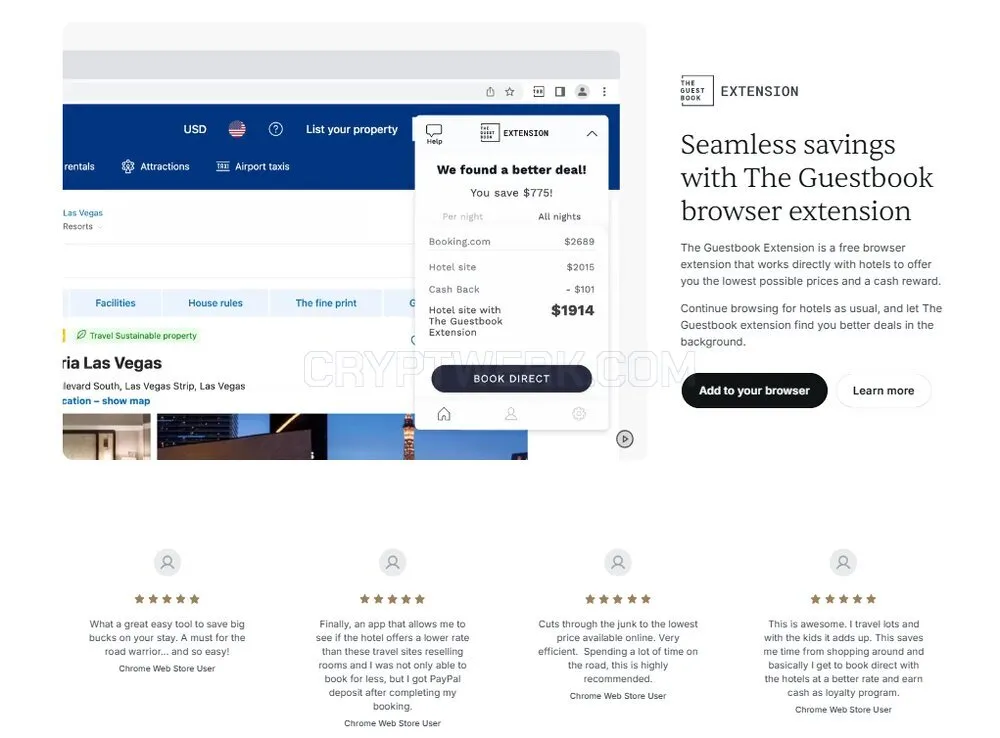The width and height of the screenshot is (1000, 738).
Task: Open the question mark help icon
Action: pos(276,129)
